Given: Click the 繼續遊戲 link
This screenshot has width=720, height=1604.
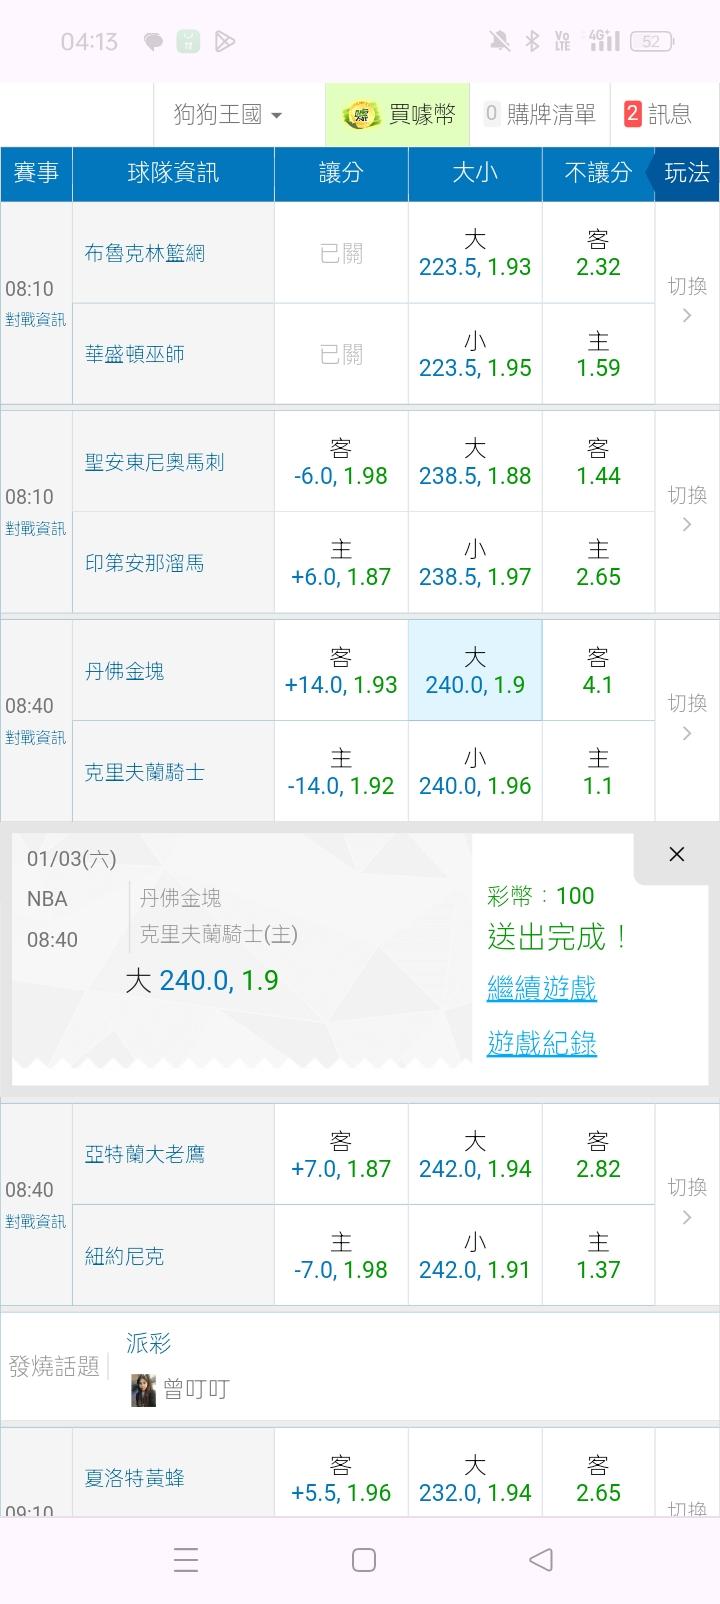Looking at the screenshot, I should point(542,989).
